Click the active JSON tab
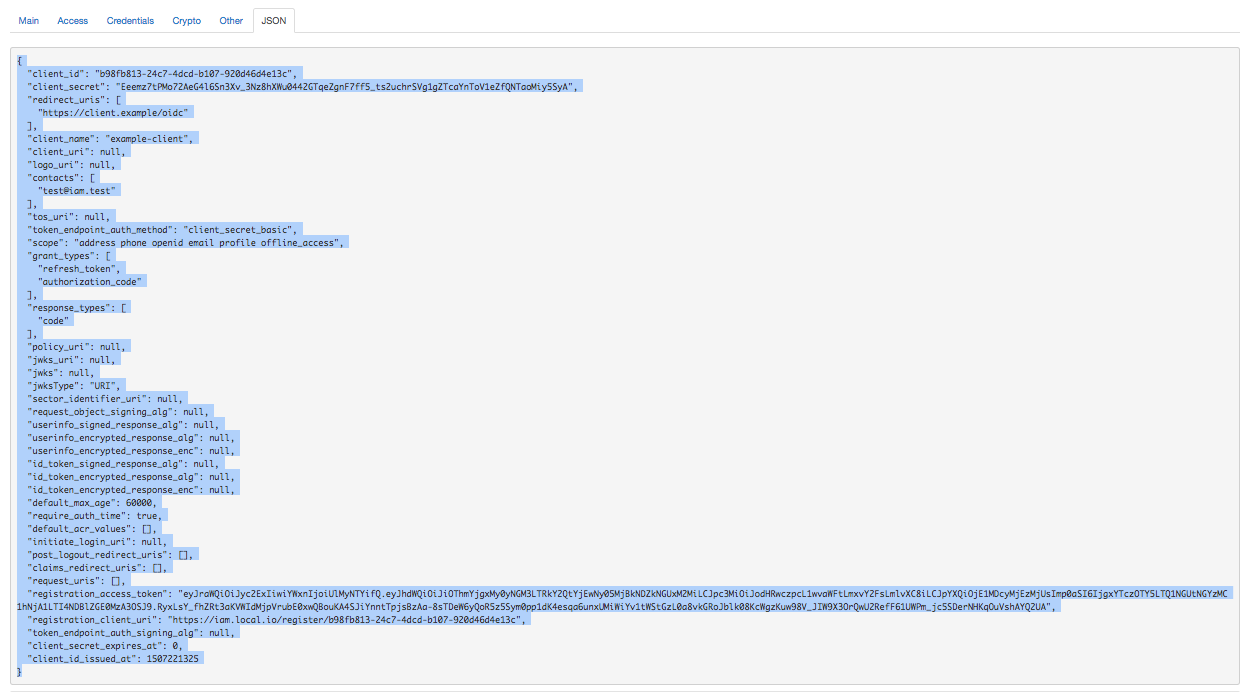The width and height of the screenshot is (1250, 692). (273, 20)
